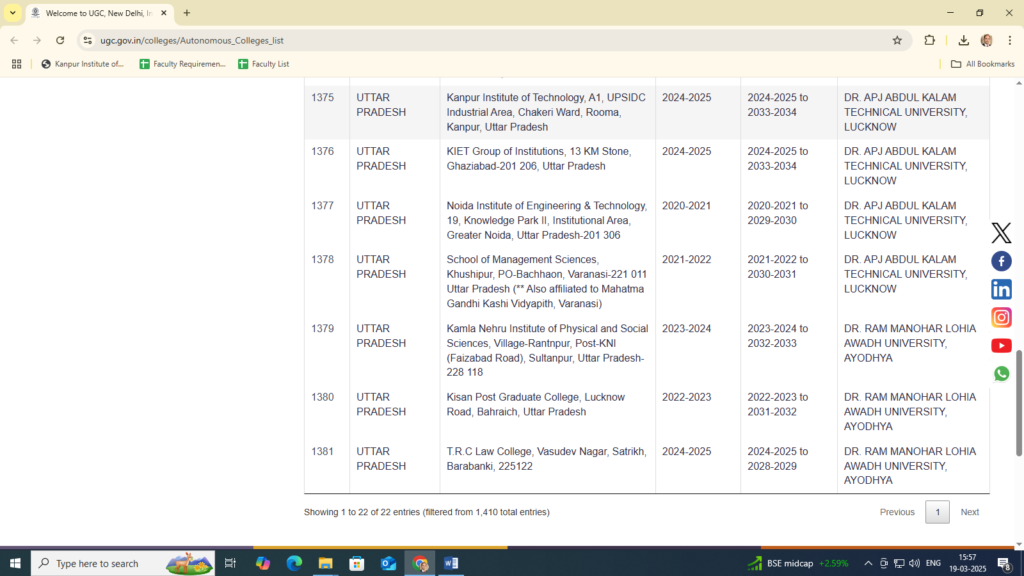Select the School of Management Sciences cell

[x=547, y=281]
